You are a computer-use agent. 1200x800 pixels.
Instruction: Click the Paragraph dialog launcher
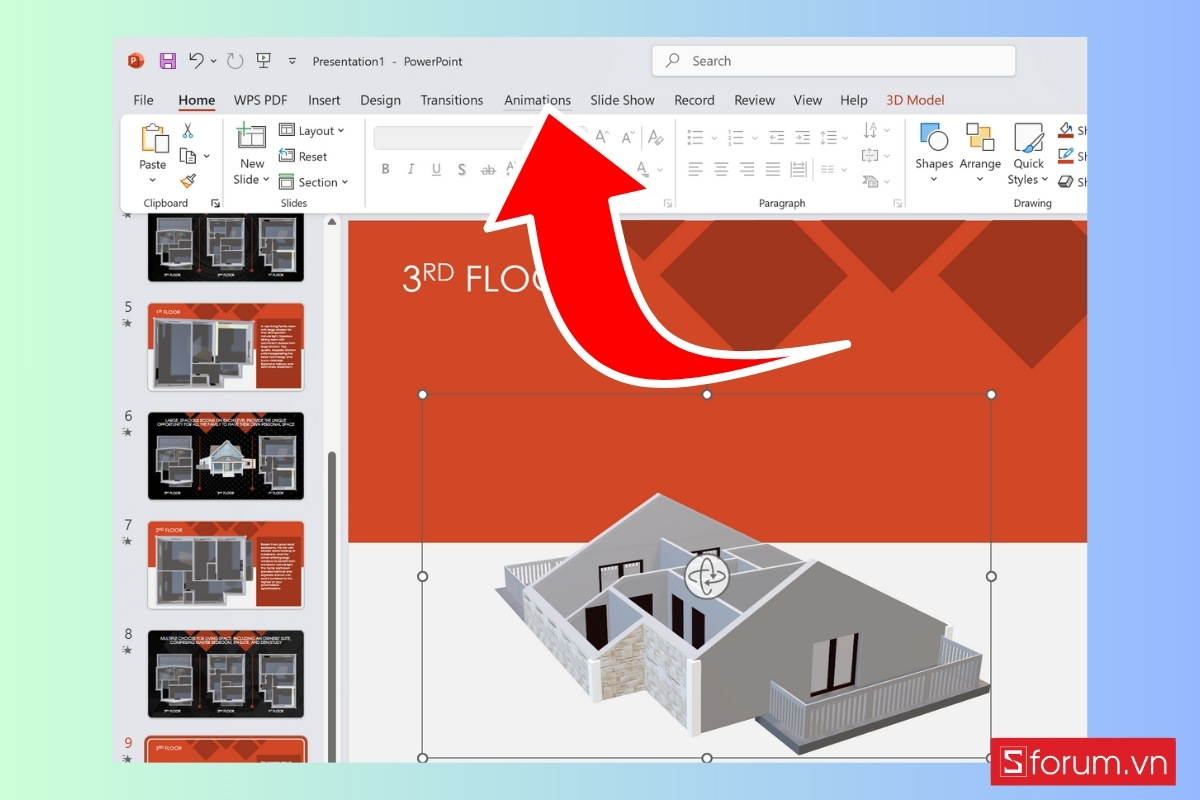pyautogui.click(x=895, y=203)
